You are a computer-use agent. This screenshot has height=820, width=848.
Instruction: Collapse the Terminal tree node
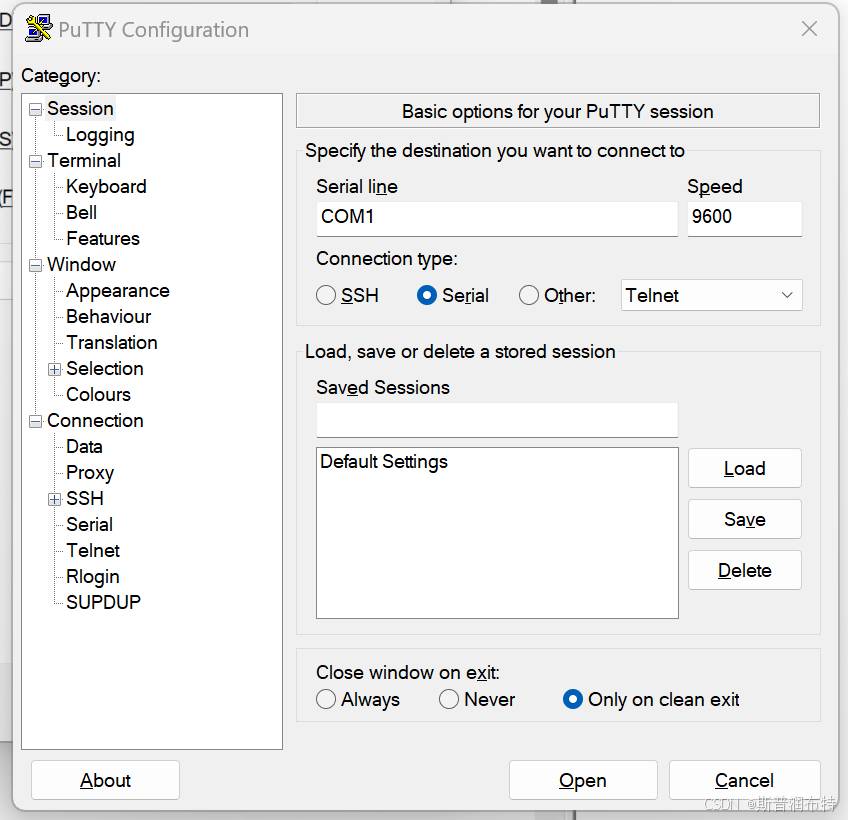coord(35,161)
